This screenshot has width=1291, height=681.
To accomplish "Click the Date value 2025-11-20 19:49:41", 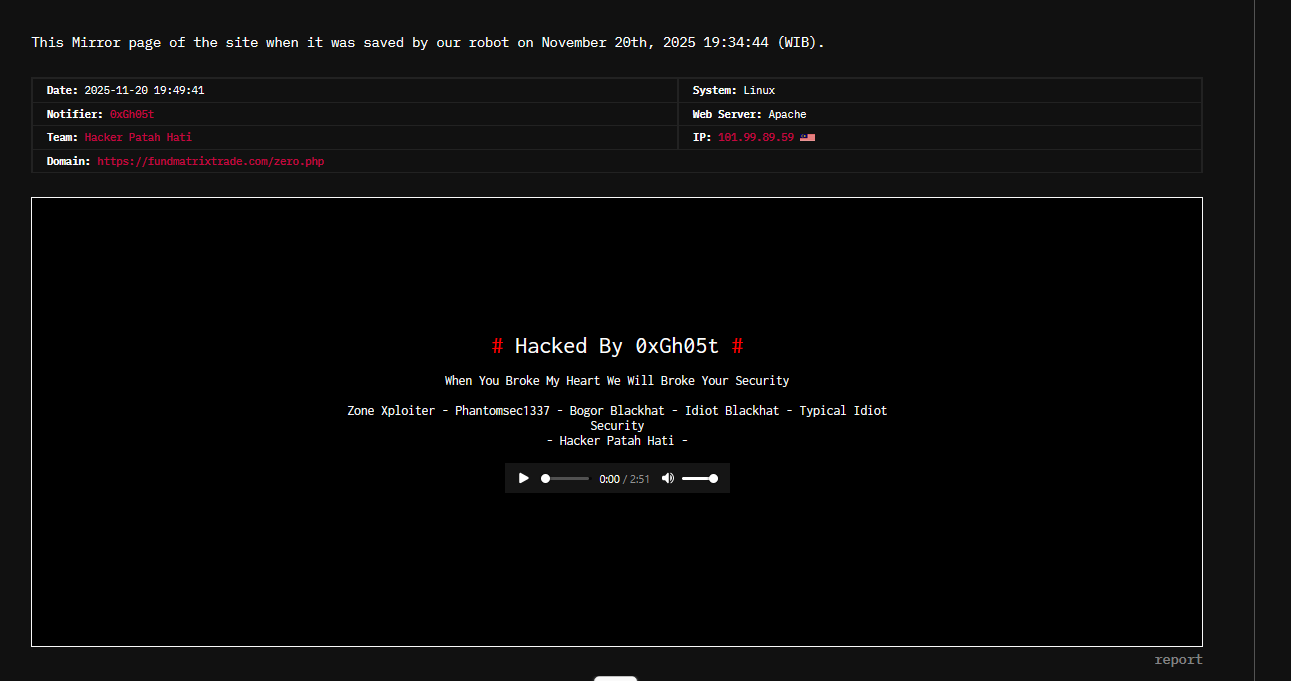I will [x=144, y=90].
